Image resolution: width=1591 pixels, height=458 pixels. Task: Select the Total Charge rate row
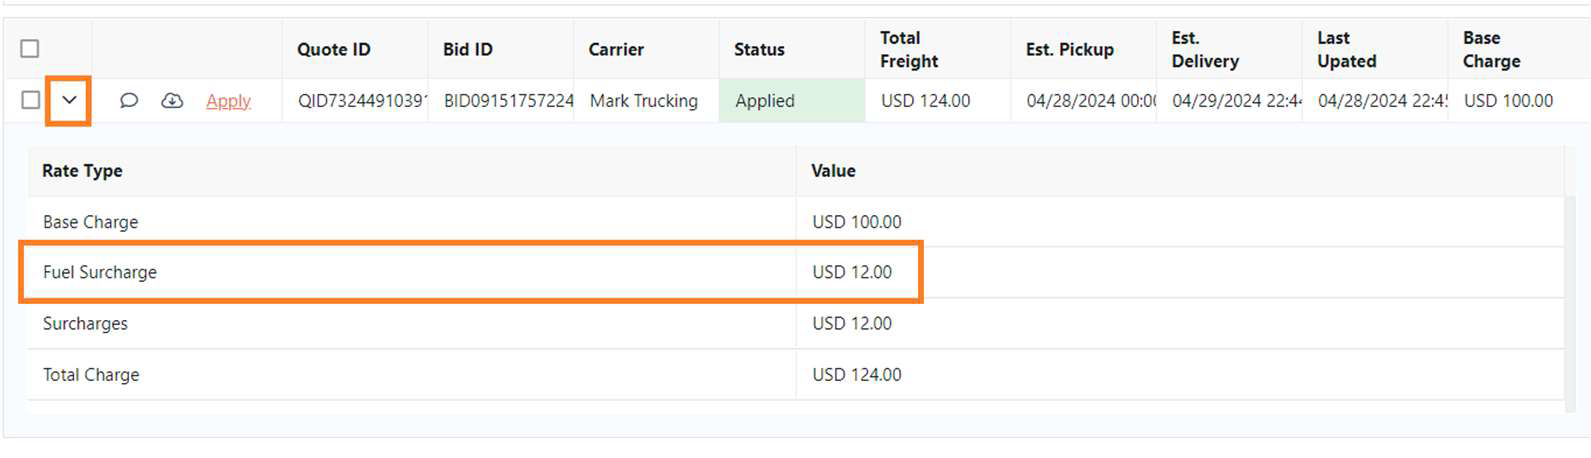(795, 375)
